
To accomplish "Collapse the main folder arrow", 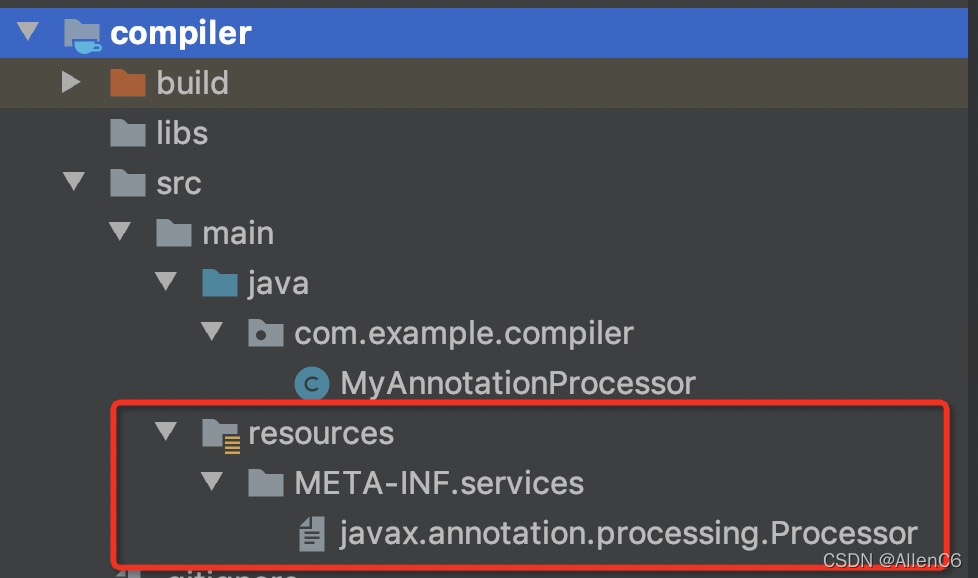I will pyautogui.click(x=120, y=231).
